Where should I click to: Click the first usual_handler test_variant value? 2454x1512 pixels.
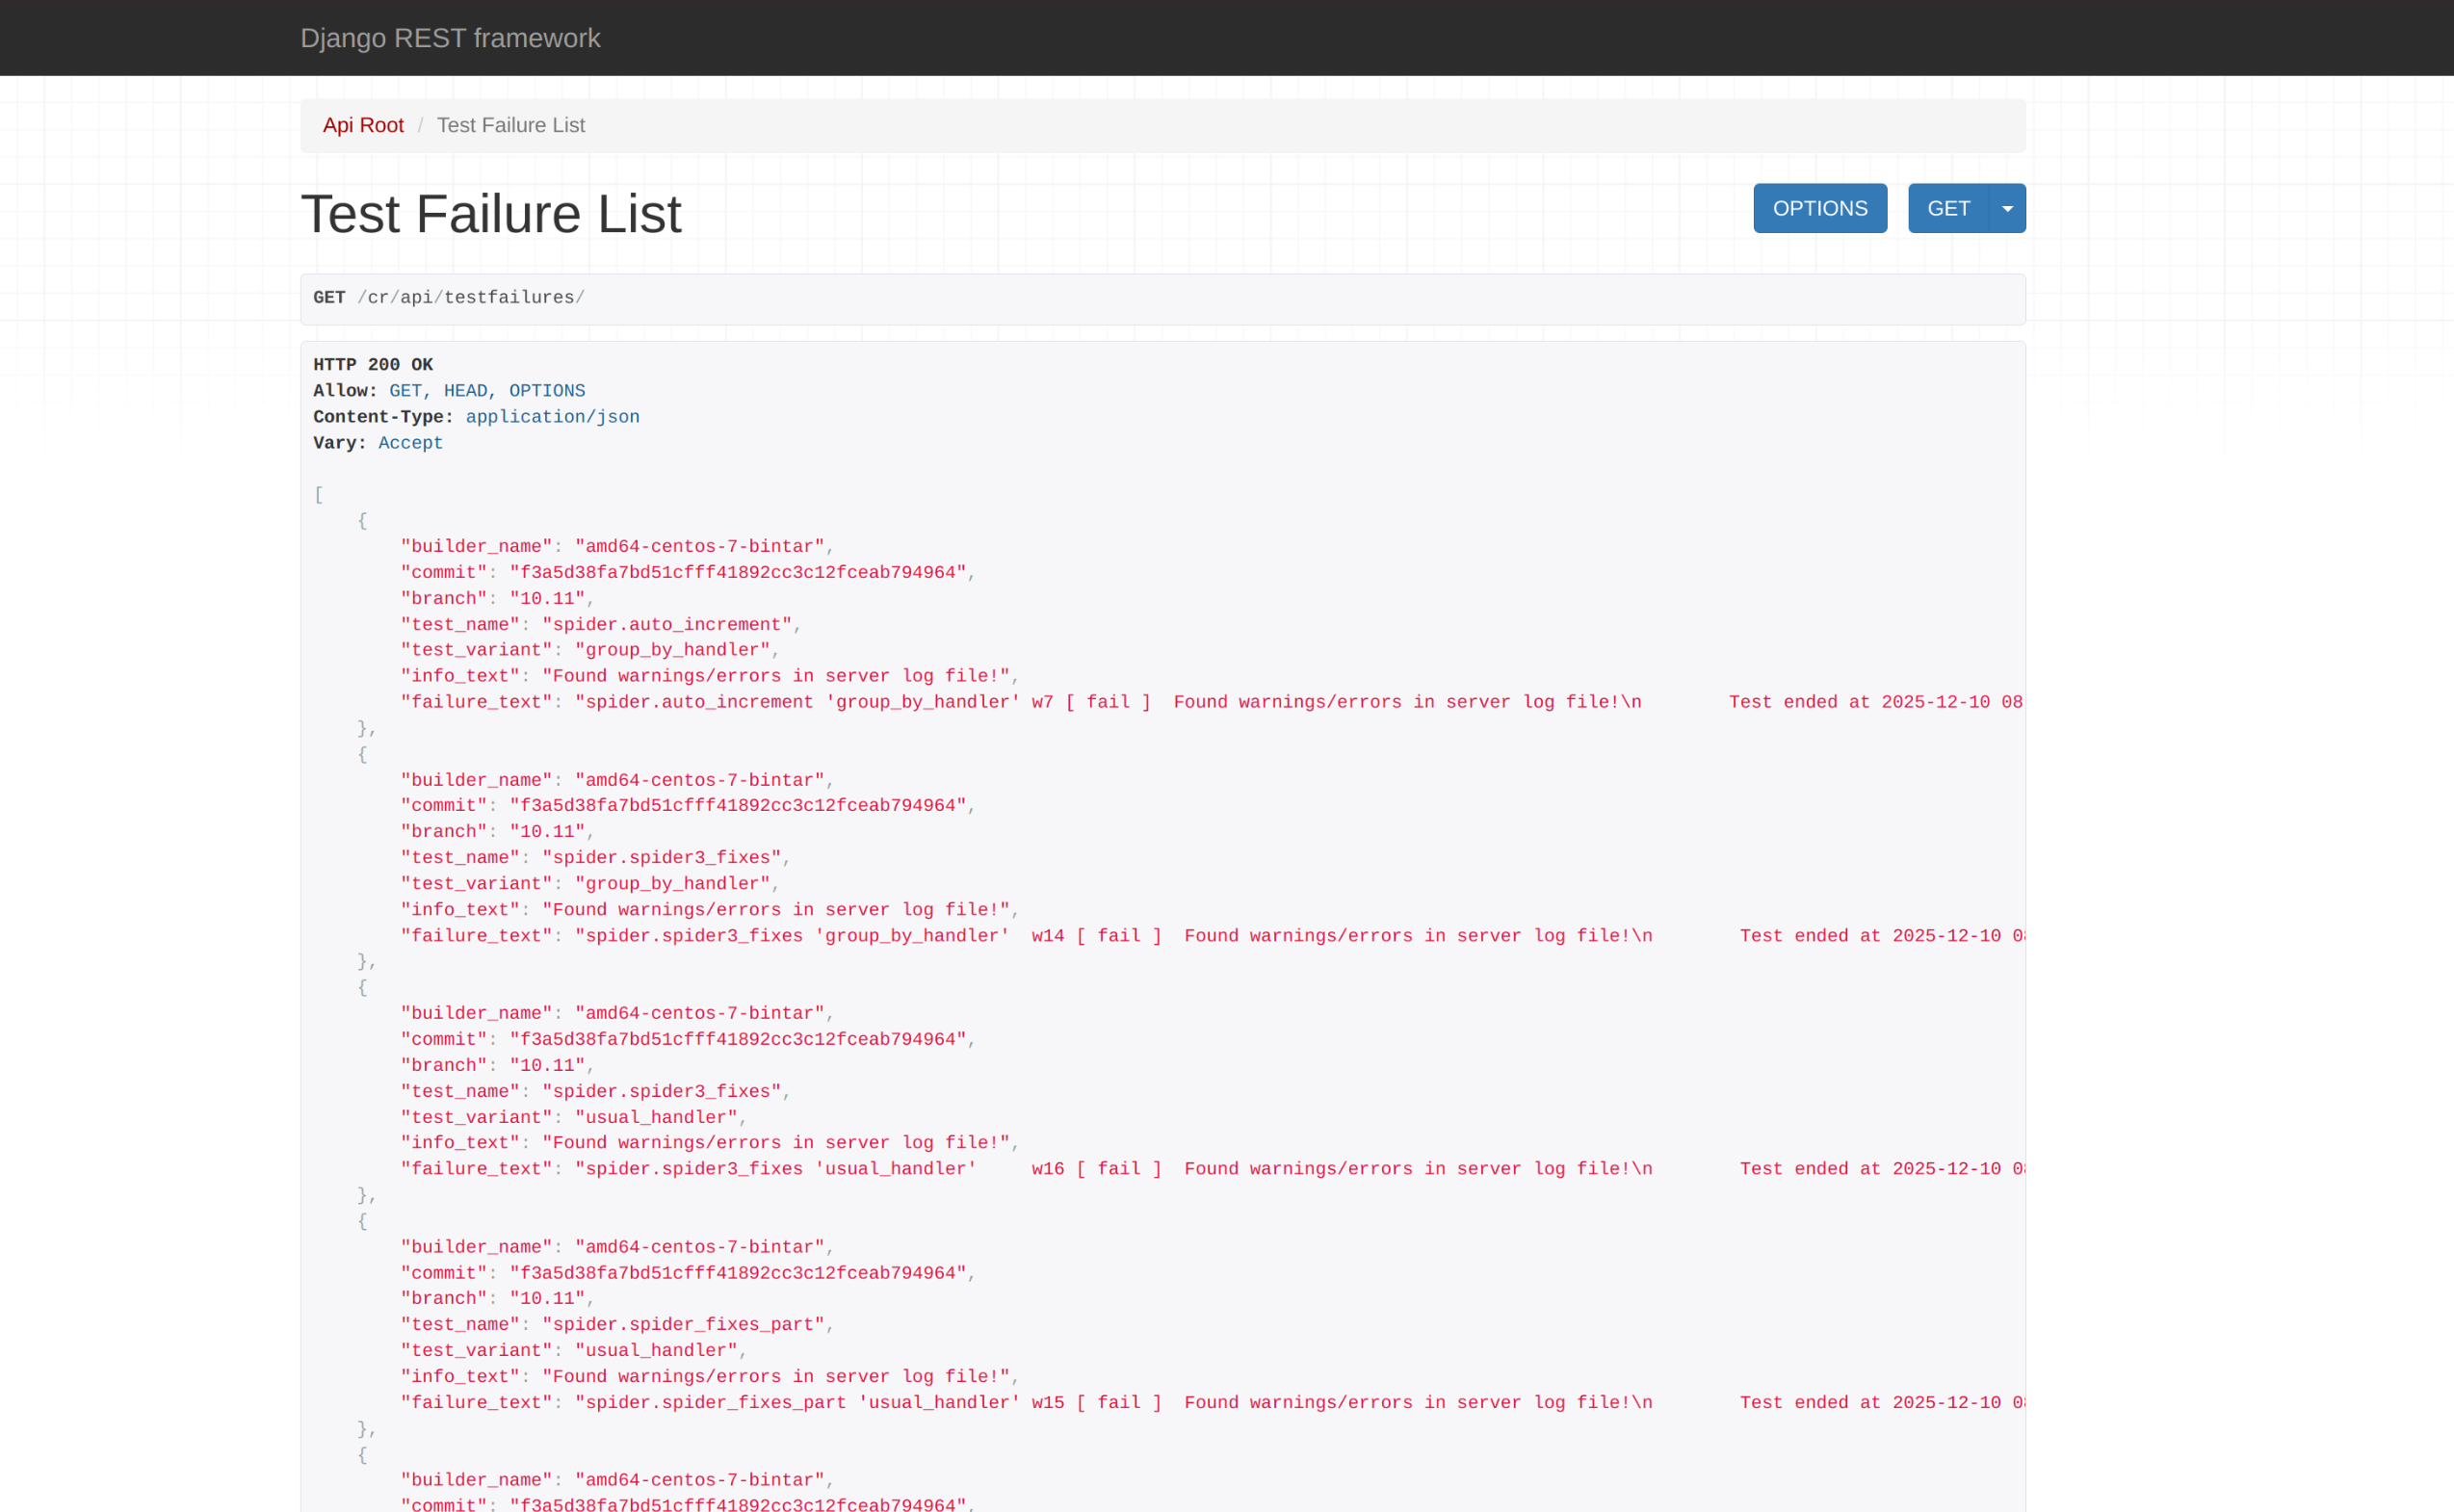(655, 1118)
